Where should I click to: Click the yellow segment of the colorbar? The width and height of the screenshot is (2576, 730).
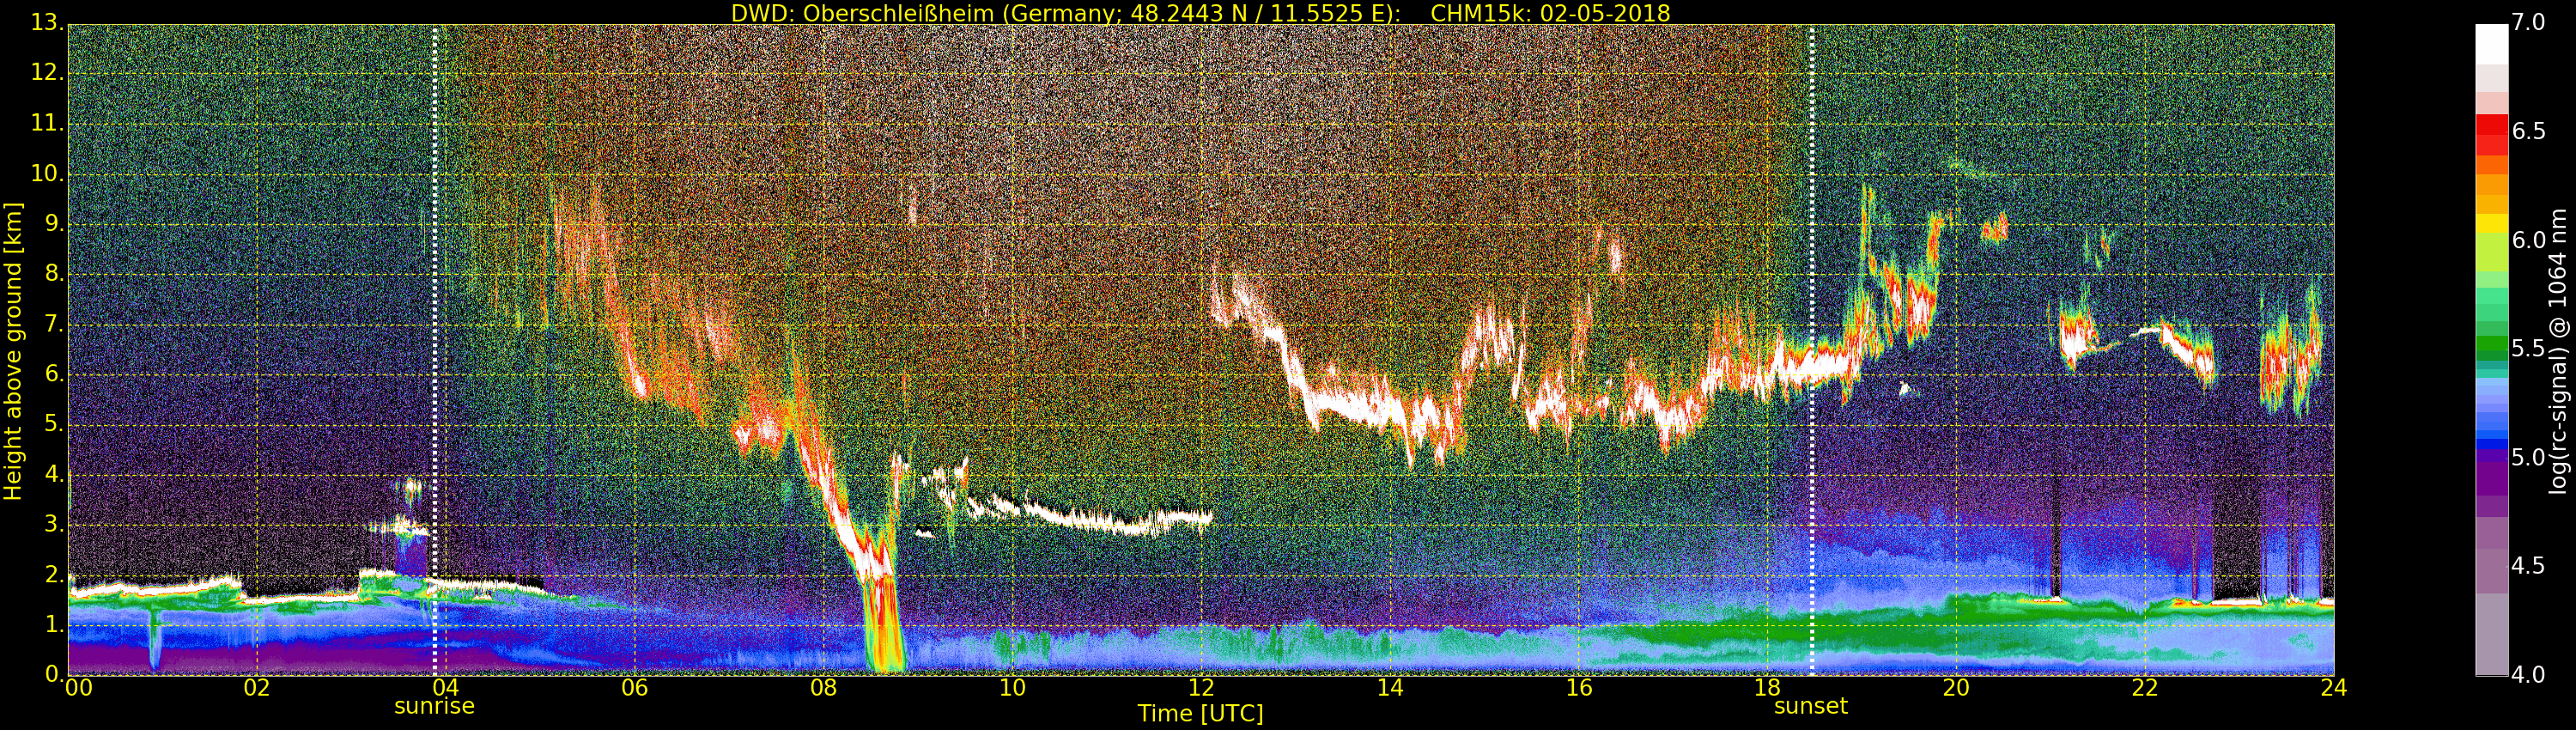[2491, 224]
